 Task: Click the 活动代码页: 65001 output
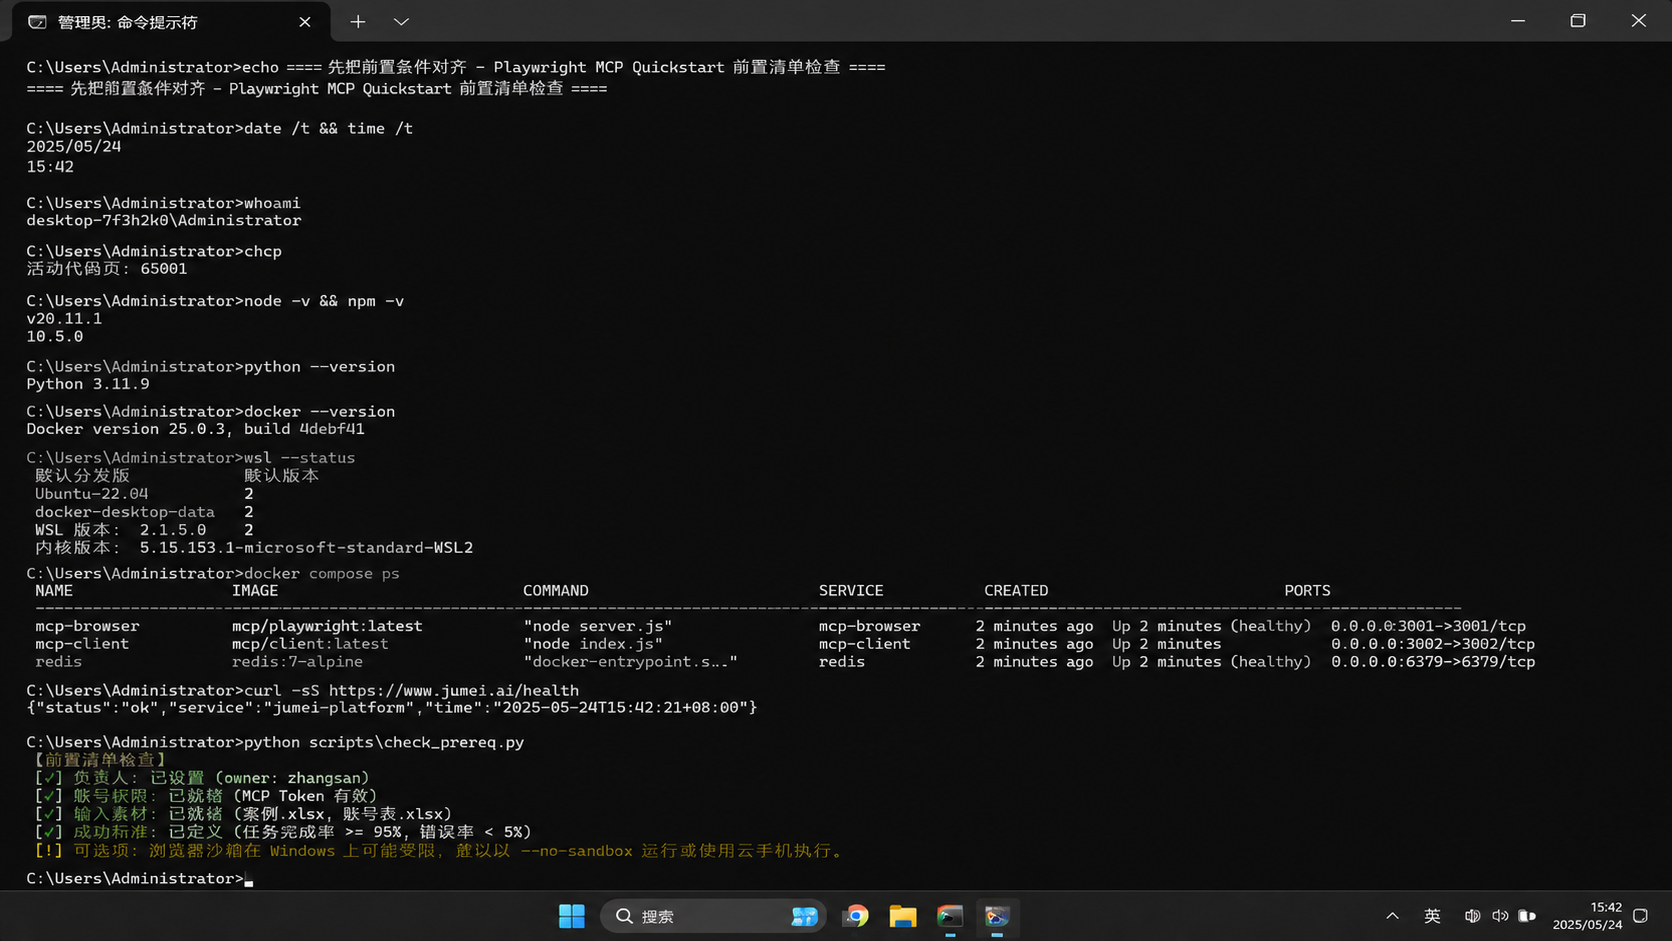tap(107, 269)
